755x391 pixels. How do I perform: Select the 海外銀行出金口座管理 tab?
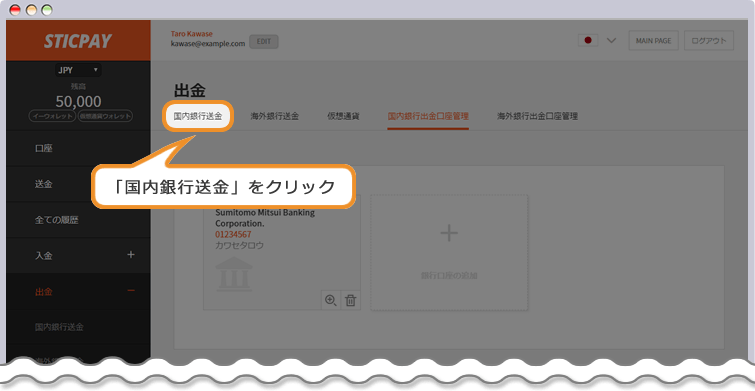pyautogui.click(x=537, y=116)
